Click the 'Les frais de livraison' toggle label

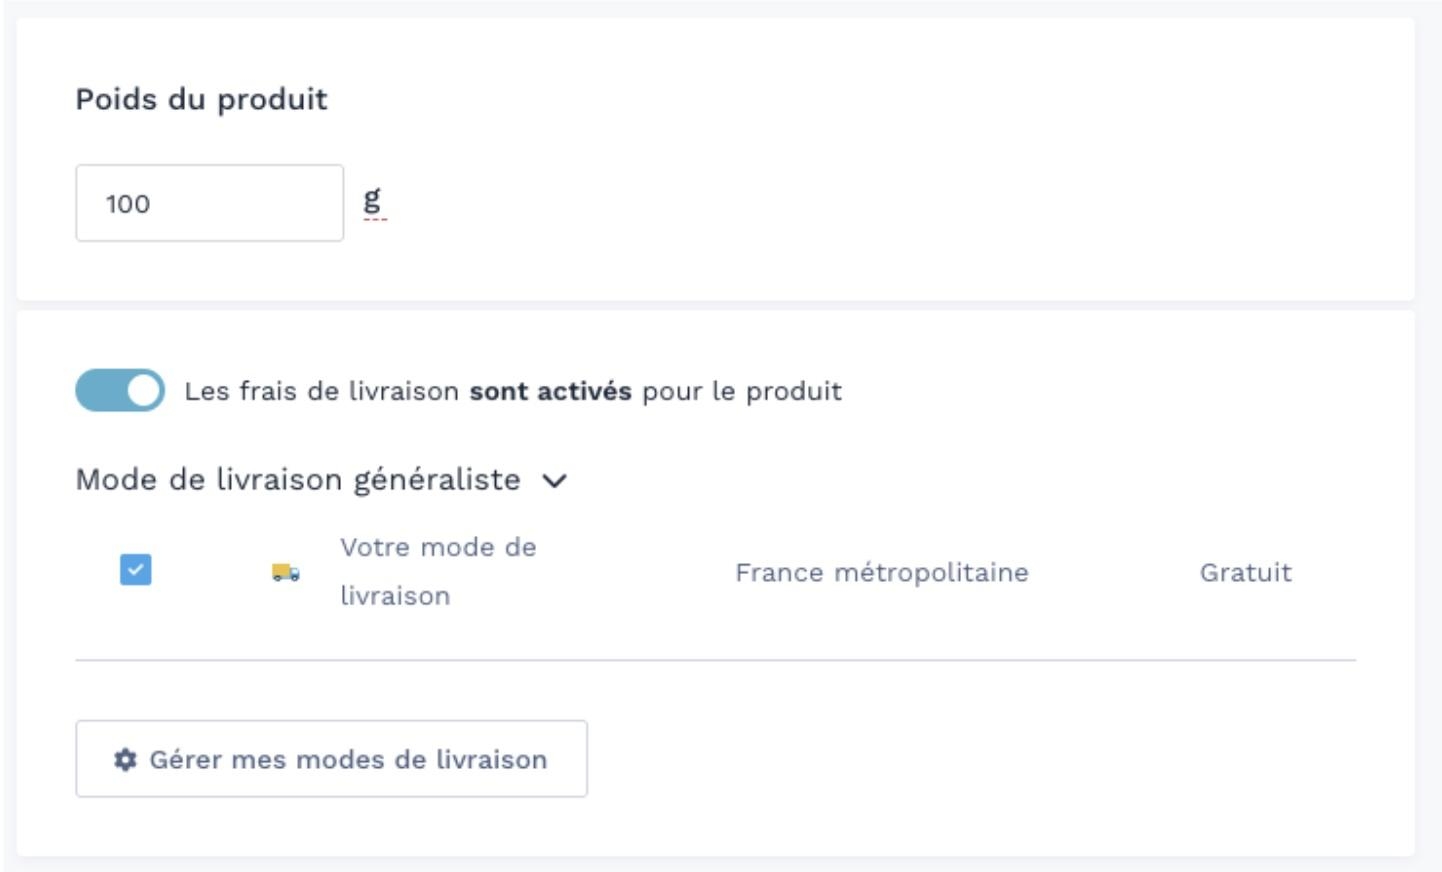pyautogui.click(x=320, y=391)
